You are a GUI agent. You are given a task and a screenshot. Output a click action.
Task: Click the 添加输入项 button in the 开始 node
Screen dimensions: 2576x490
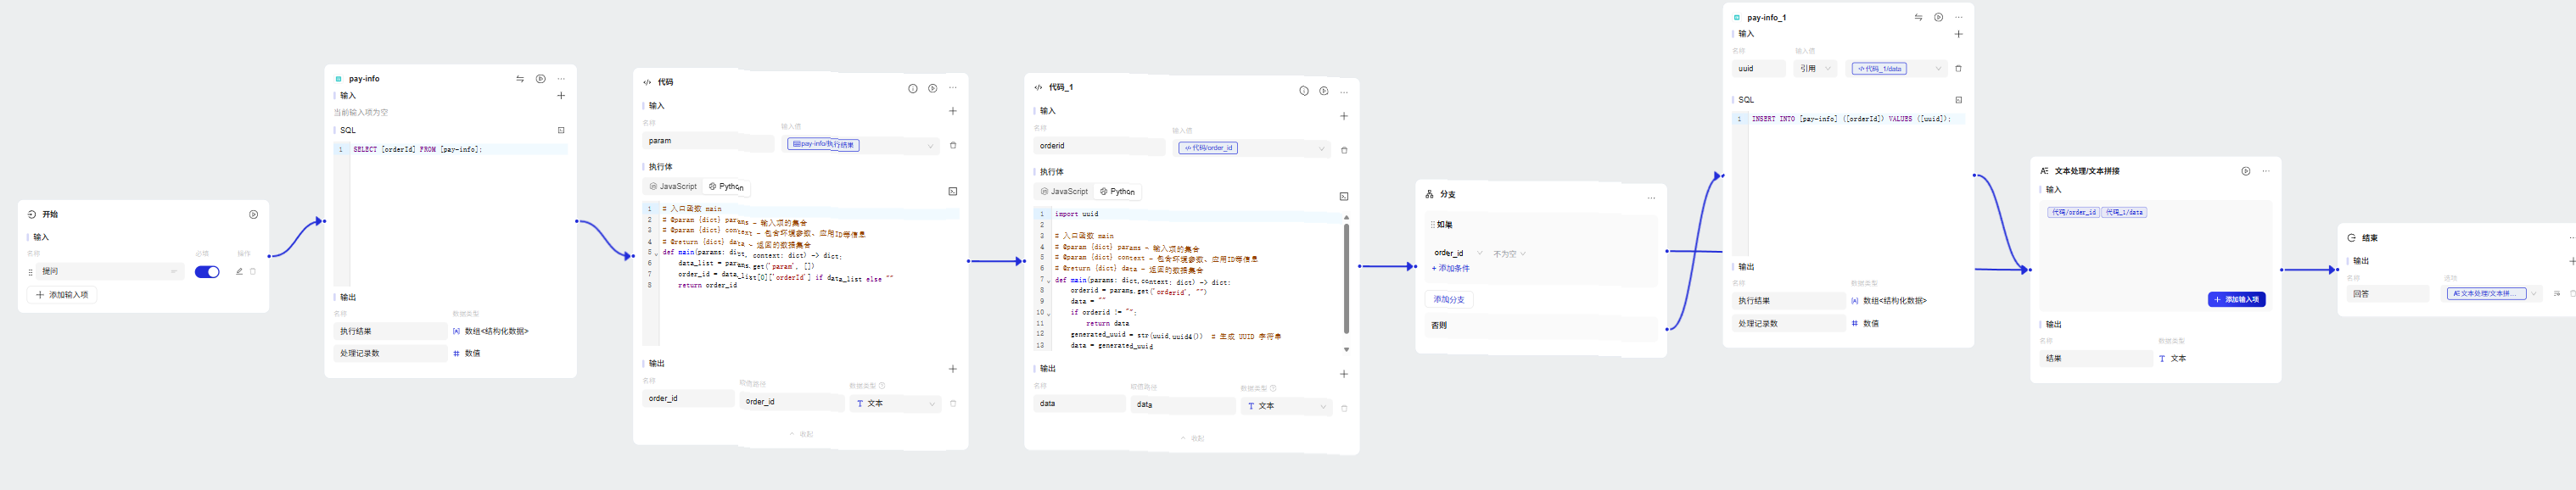click(62, 295)
